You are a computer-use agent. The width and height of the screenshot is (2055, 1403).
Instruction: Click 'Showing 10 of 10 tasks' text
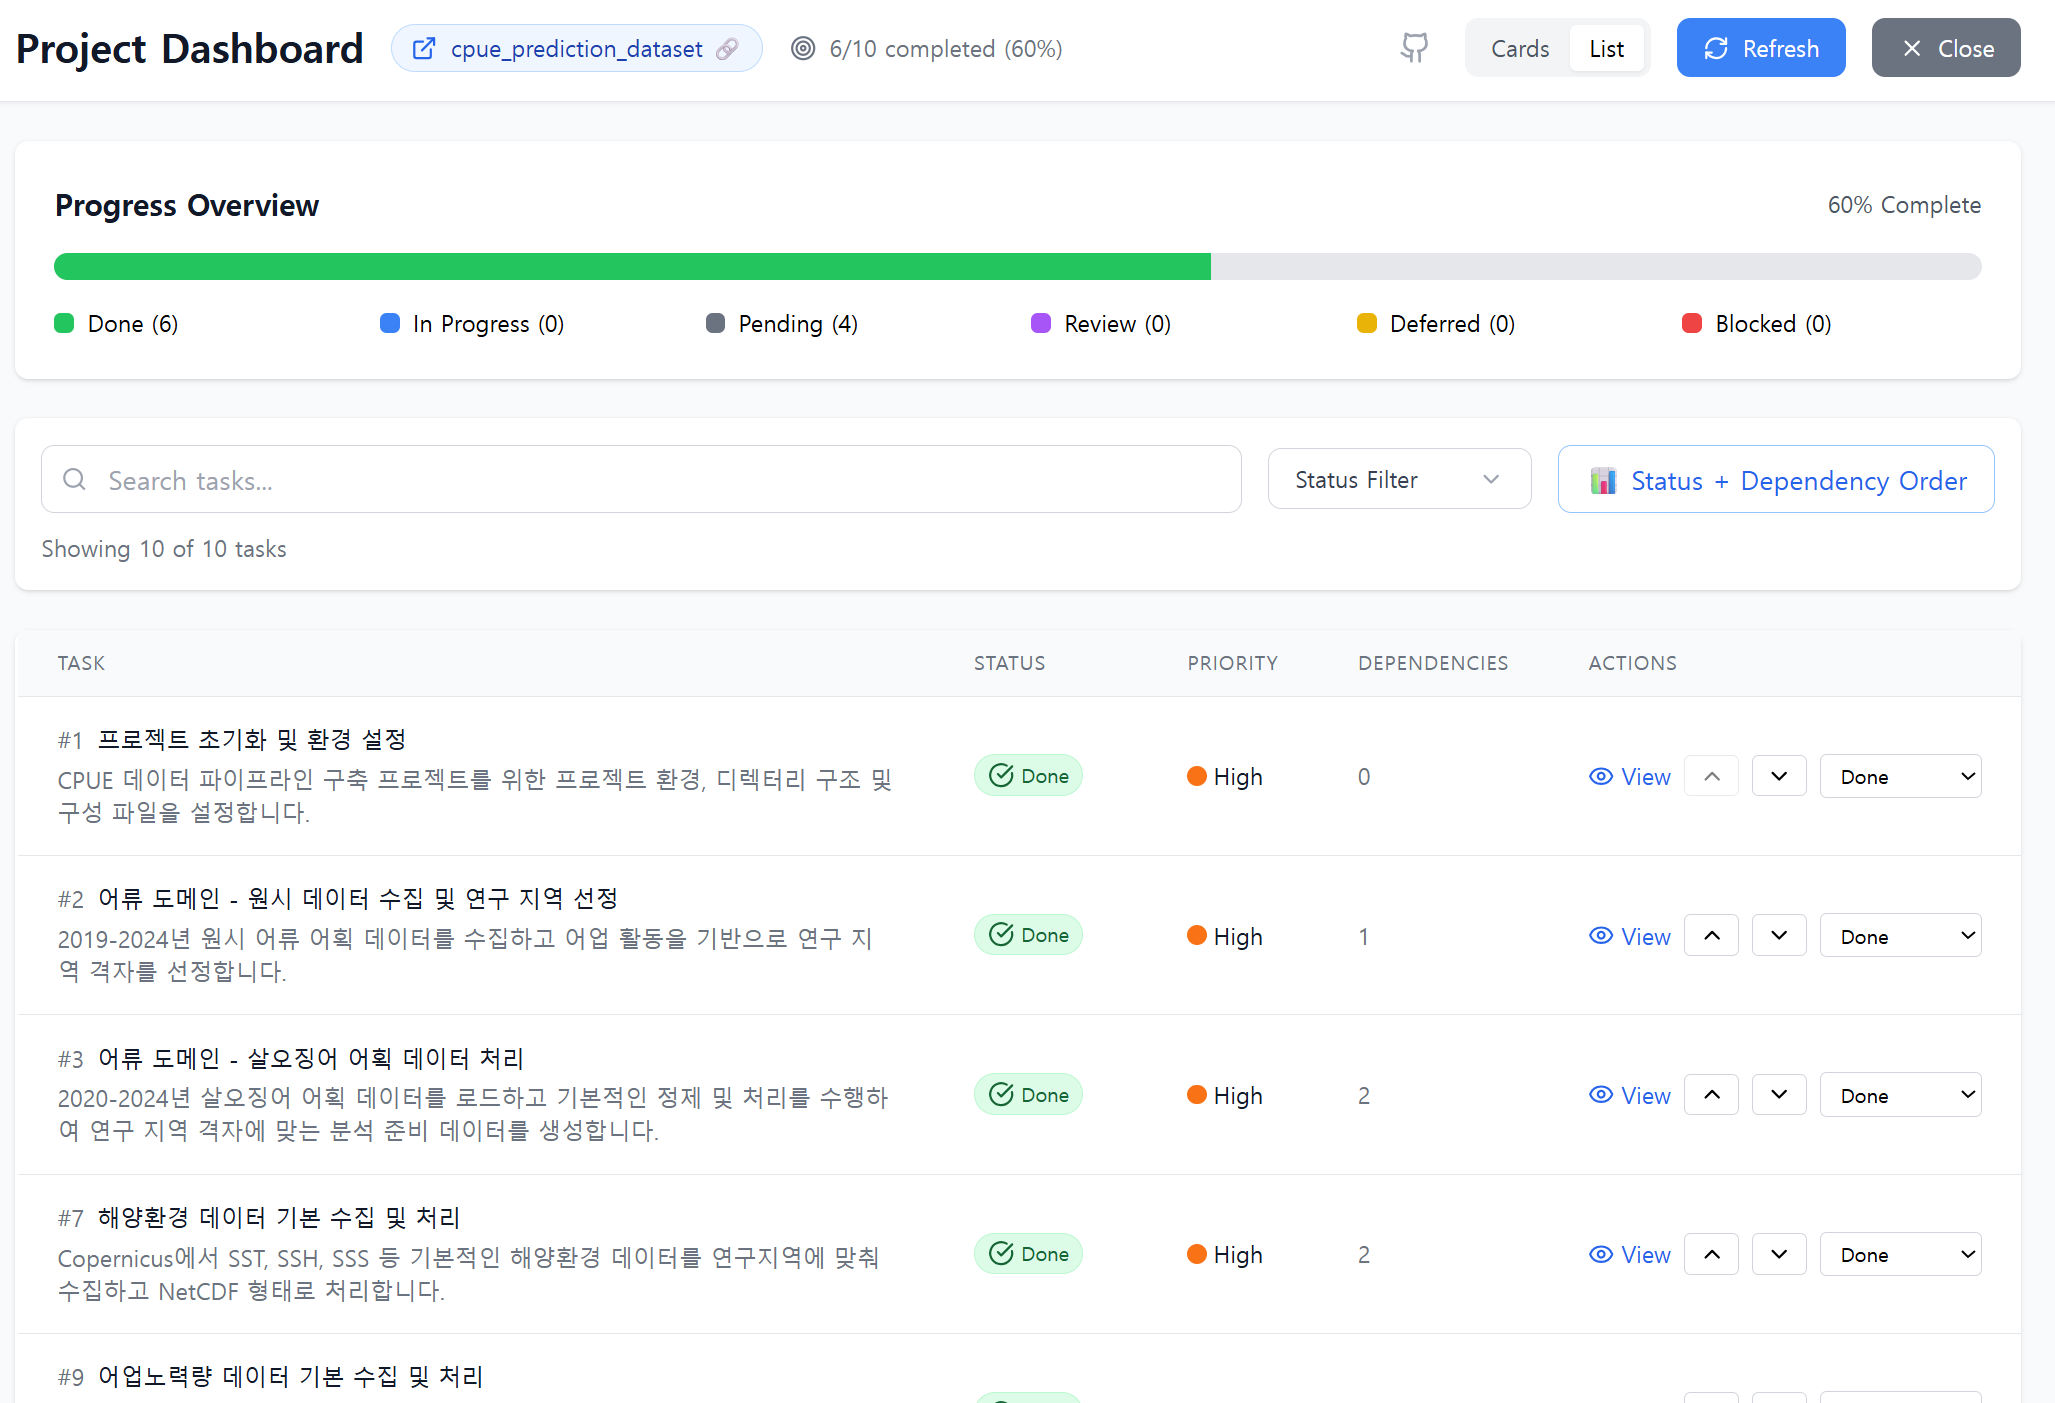click(164, 549)
